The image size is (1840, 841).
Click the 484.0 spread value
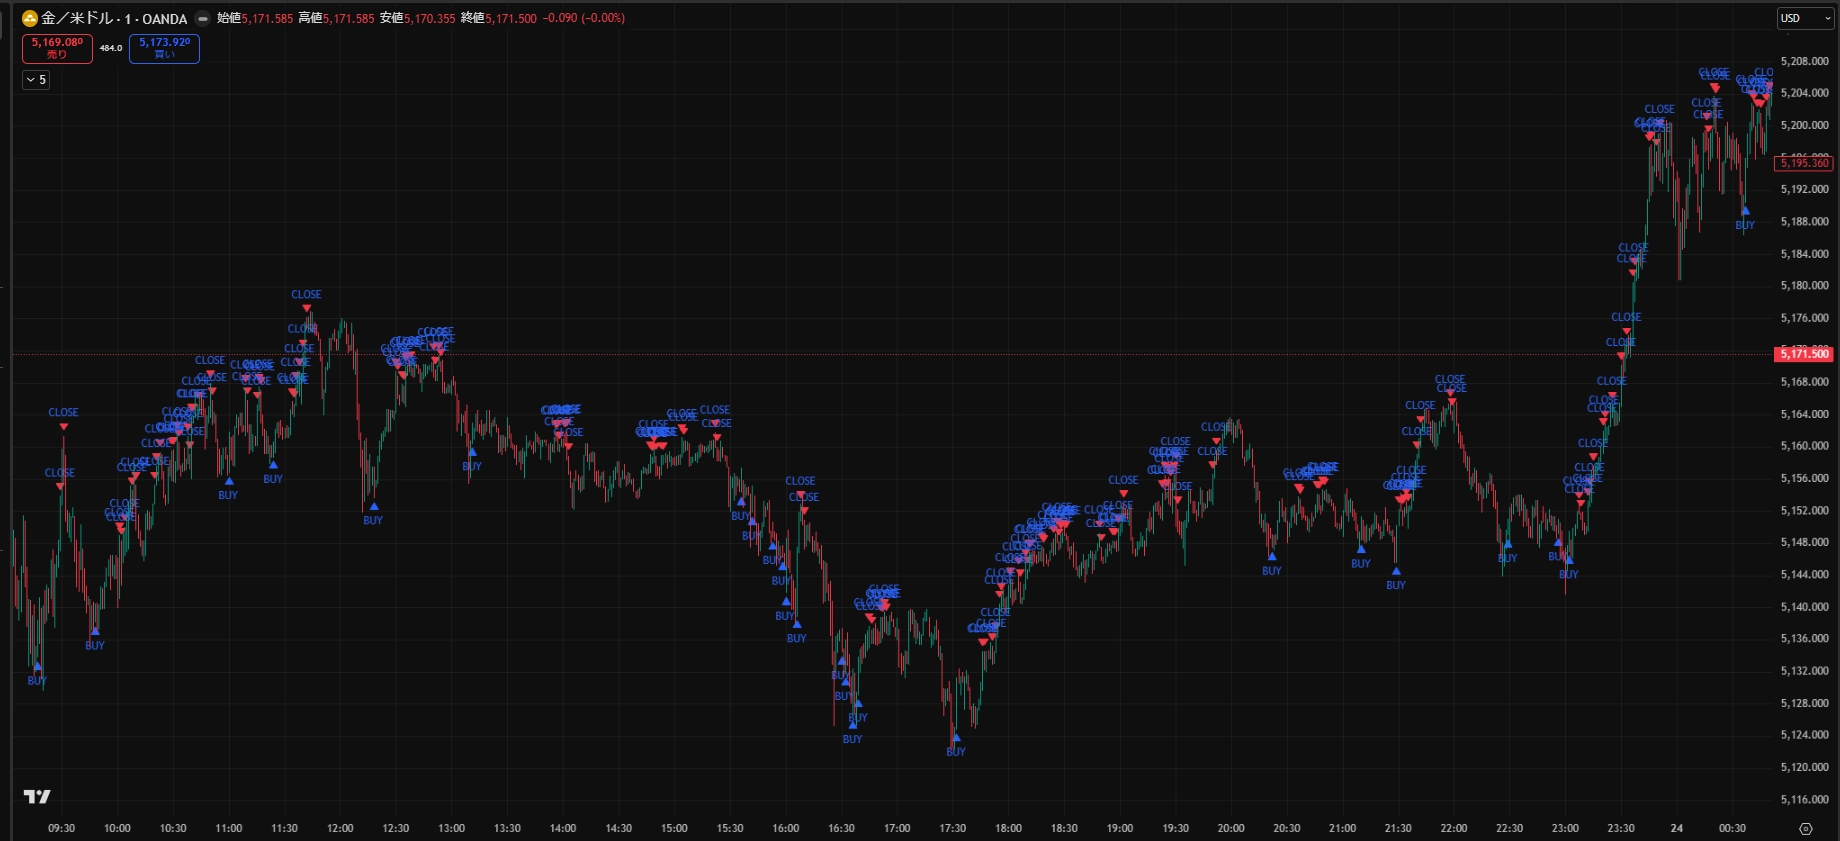click(x=111, y=48)
